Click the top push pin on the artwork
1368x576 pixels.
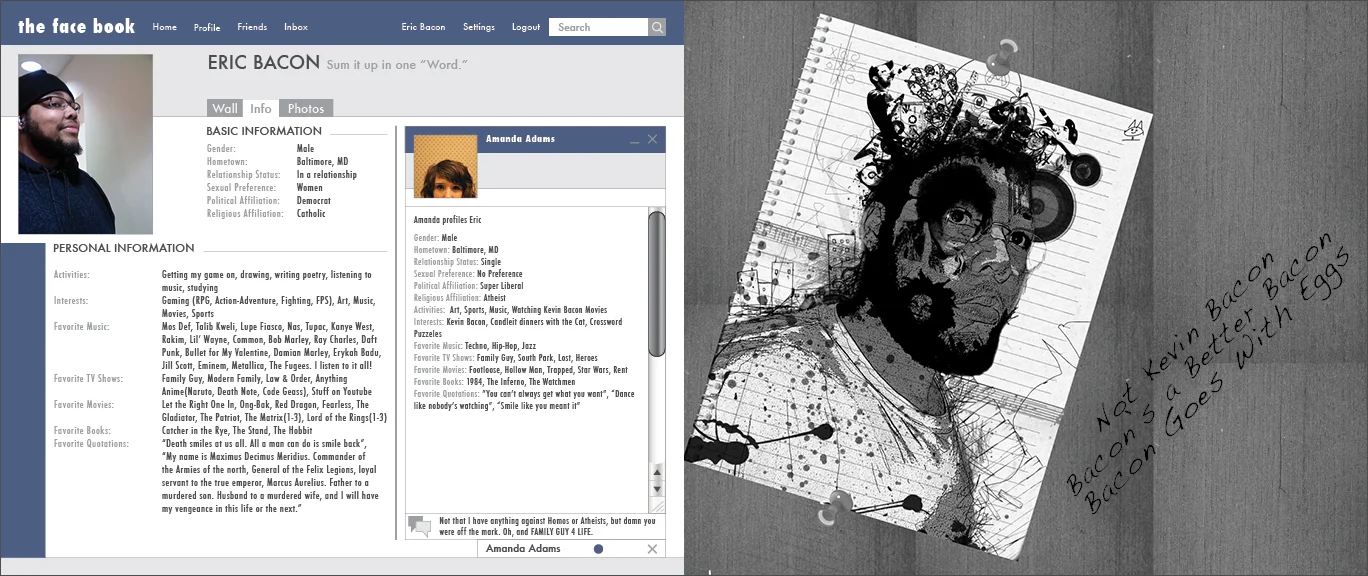point(1000,57)
